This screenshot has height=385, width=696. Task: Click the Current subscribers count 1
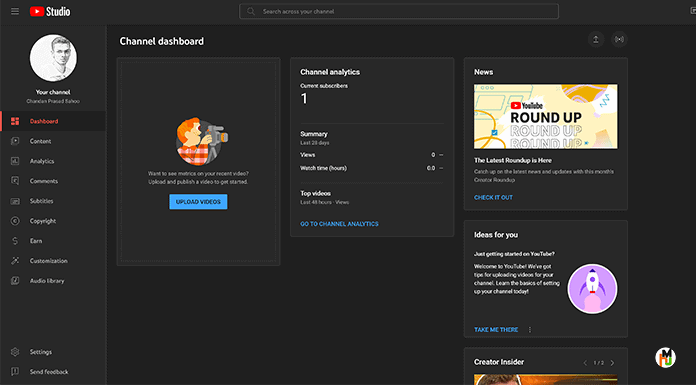tap(304, 98)
